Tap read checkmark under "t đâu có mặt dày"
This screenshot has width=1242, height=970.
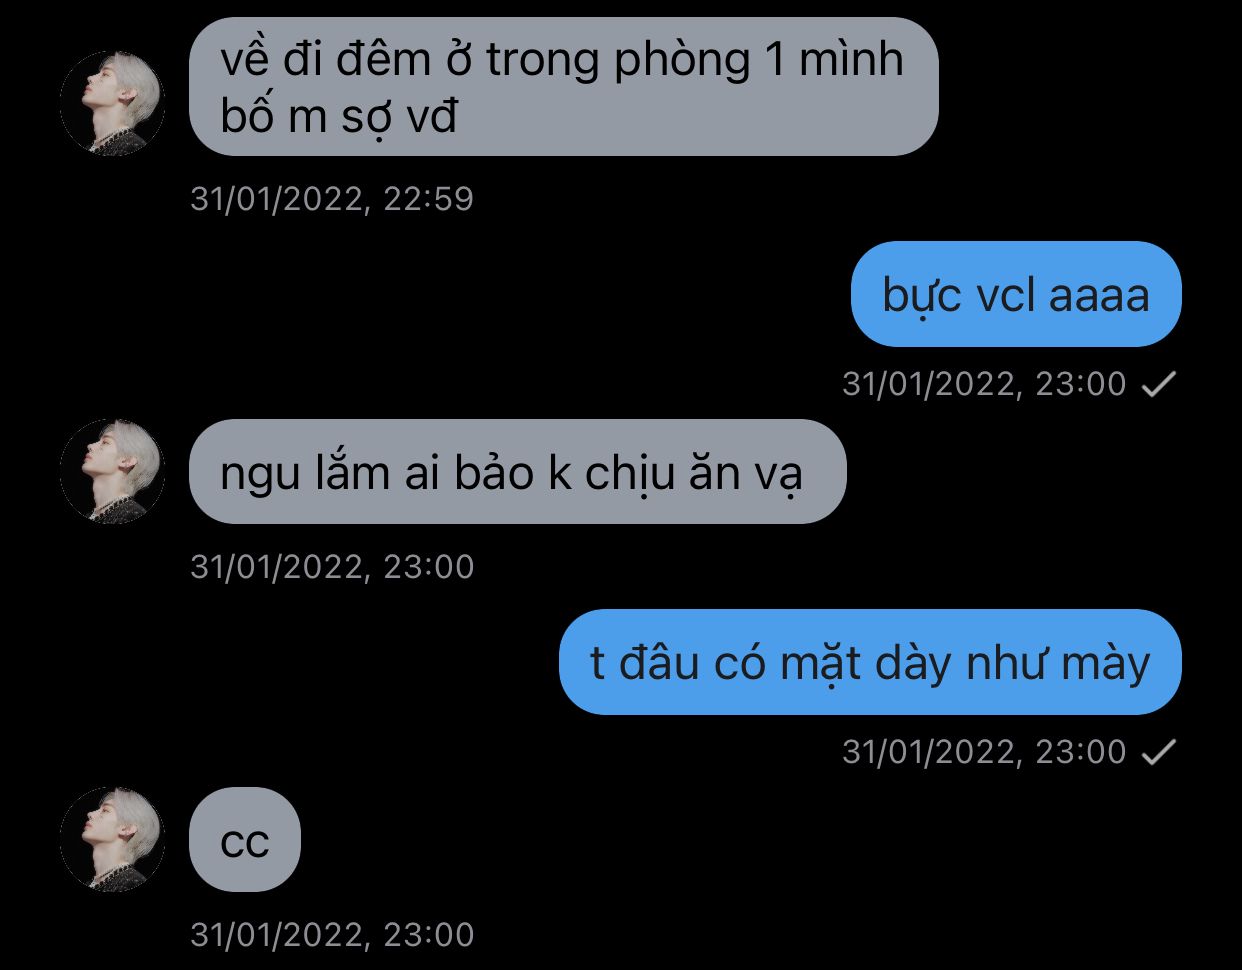(1159, 752)
